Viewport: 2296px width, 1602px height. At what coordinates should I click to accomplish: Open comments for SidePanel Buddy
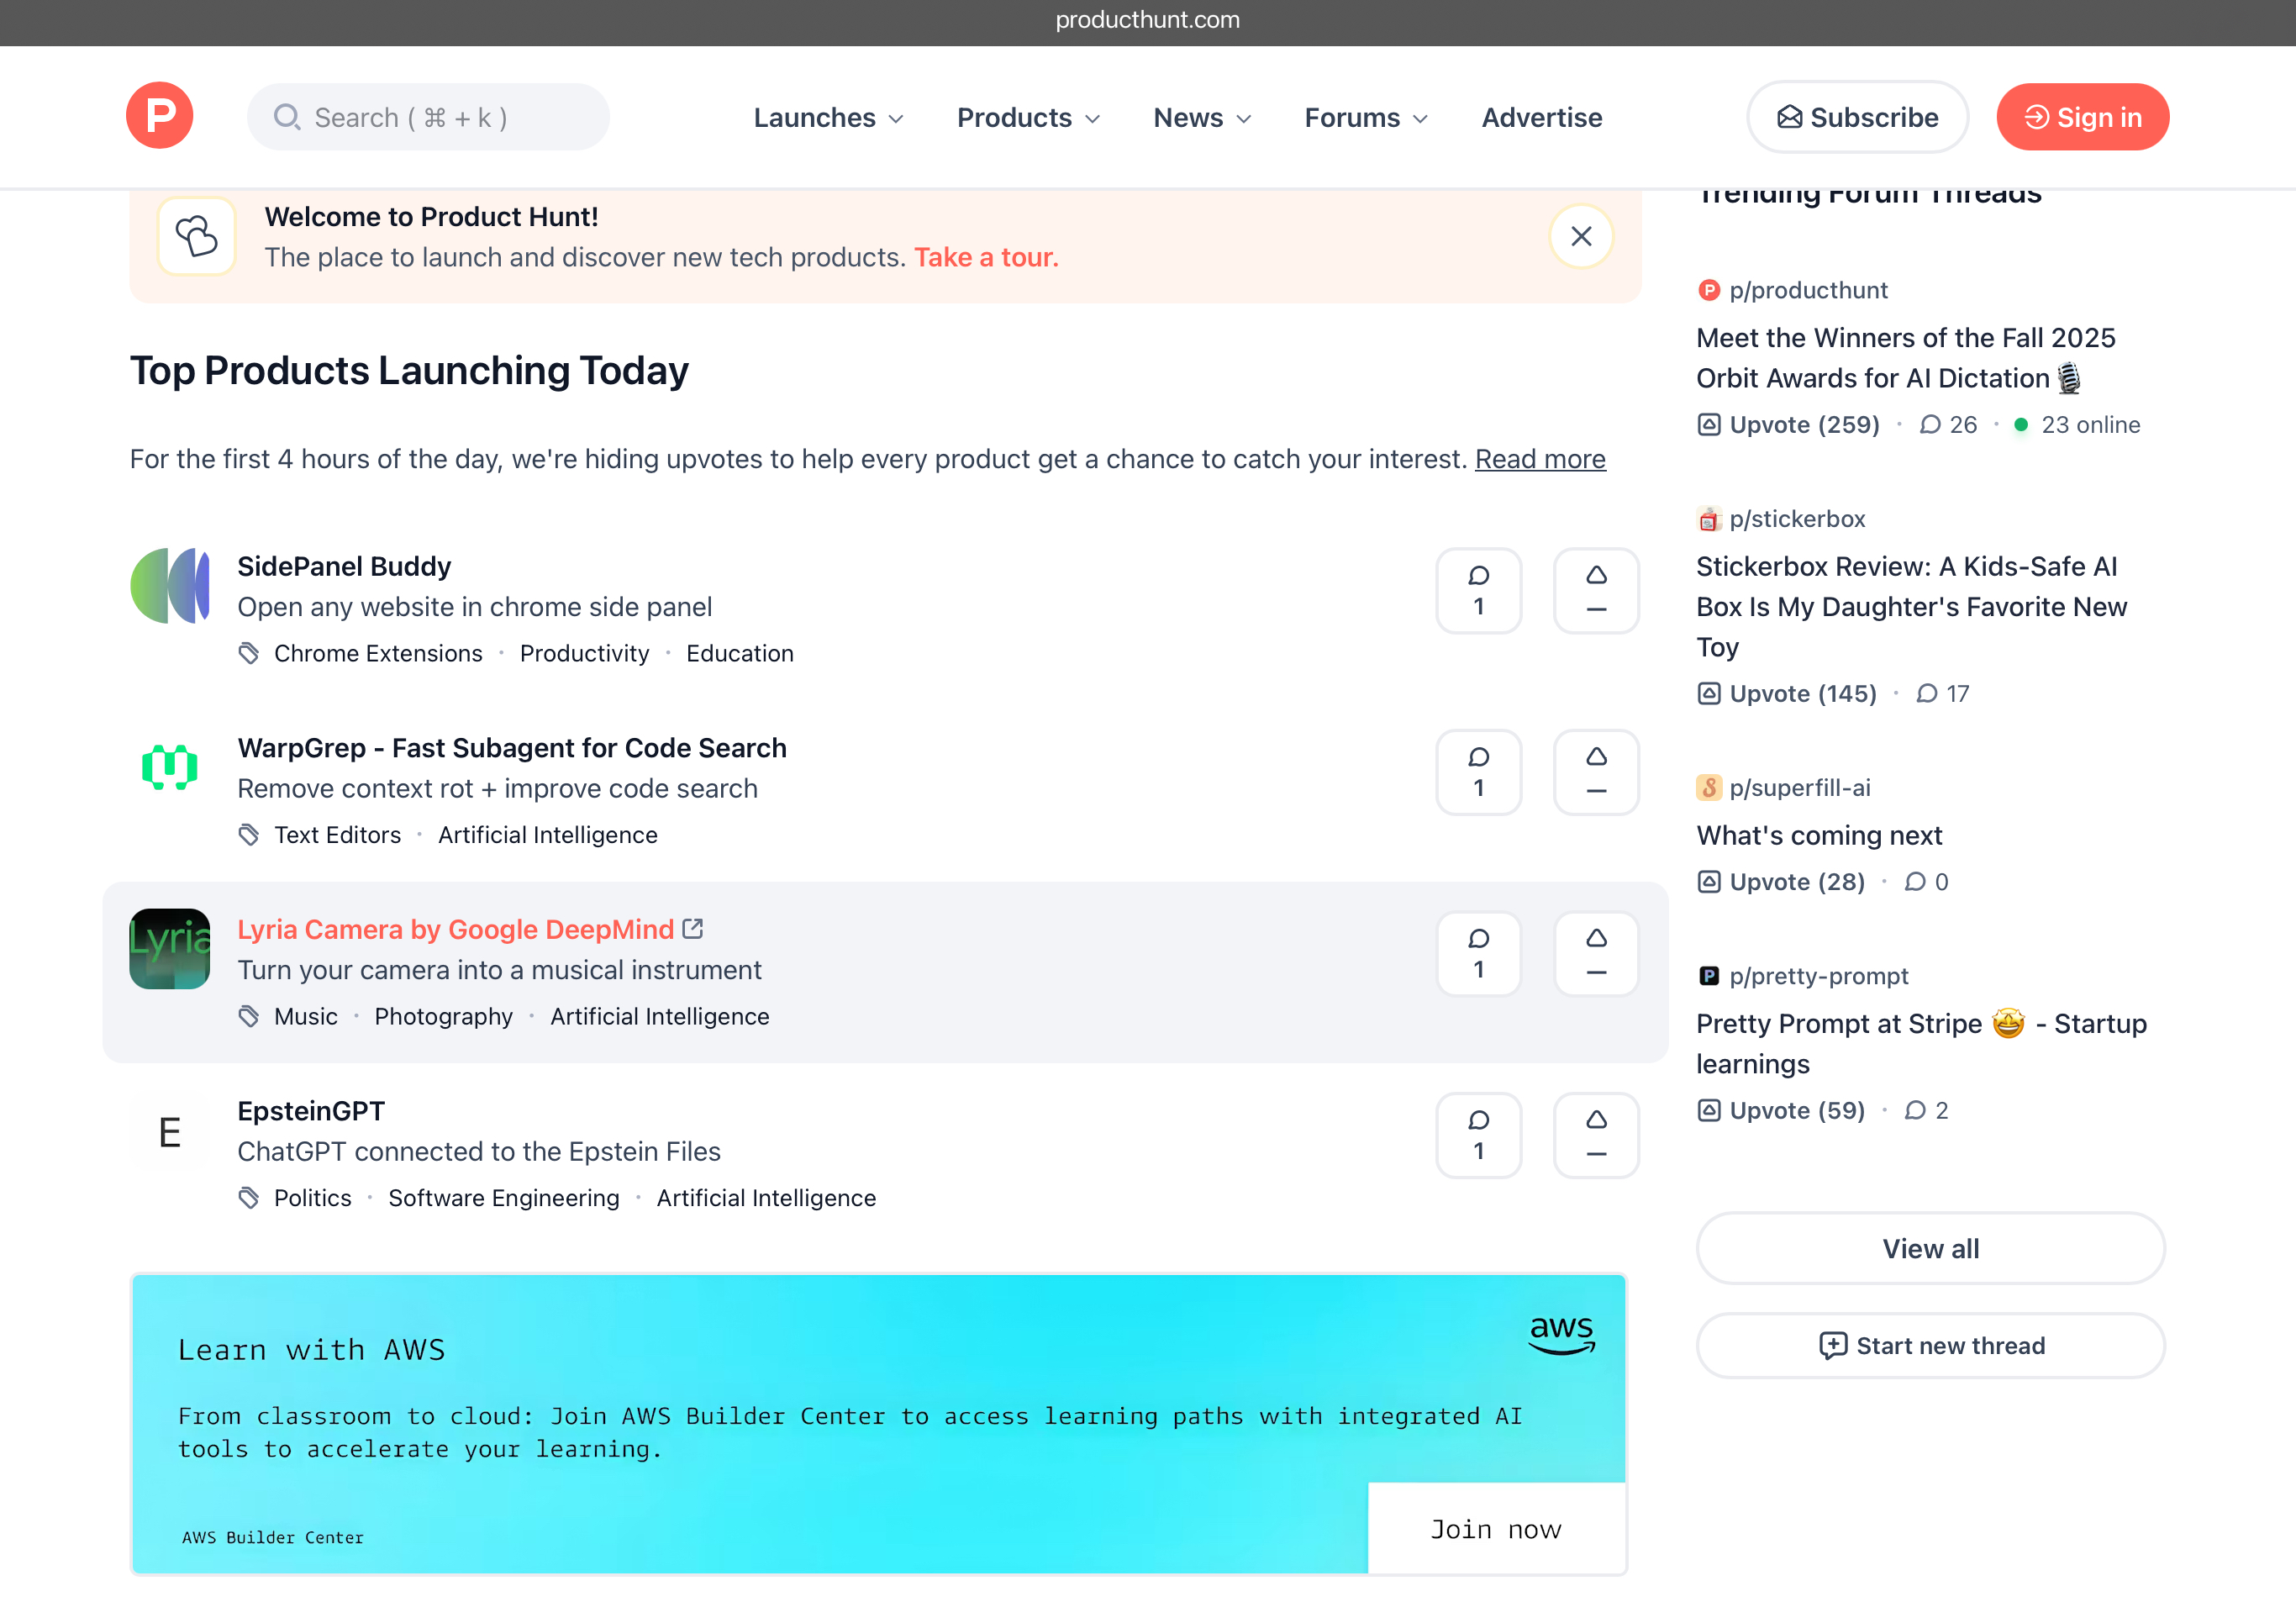(x=1478, y=591)
